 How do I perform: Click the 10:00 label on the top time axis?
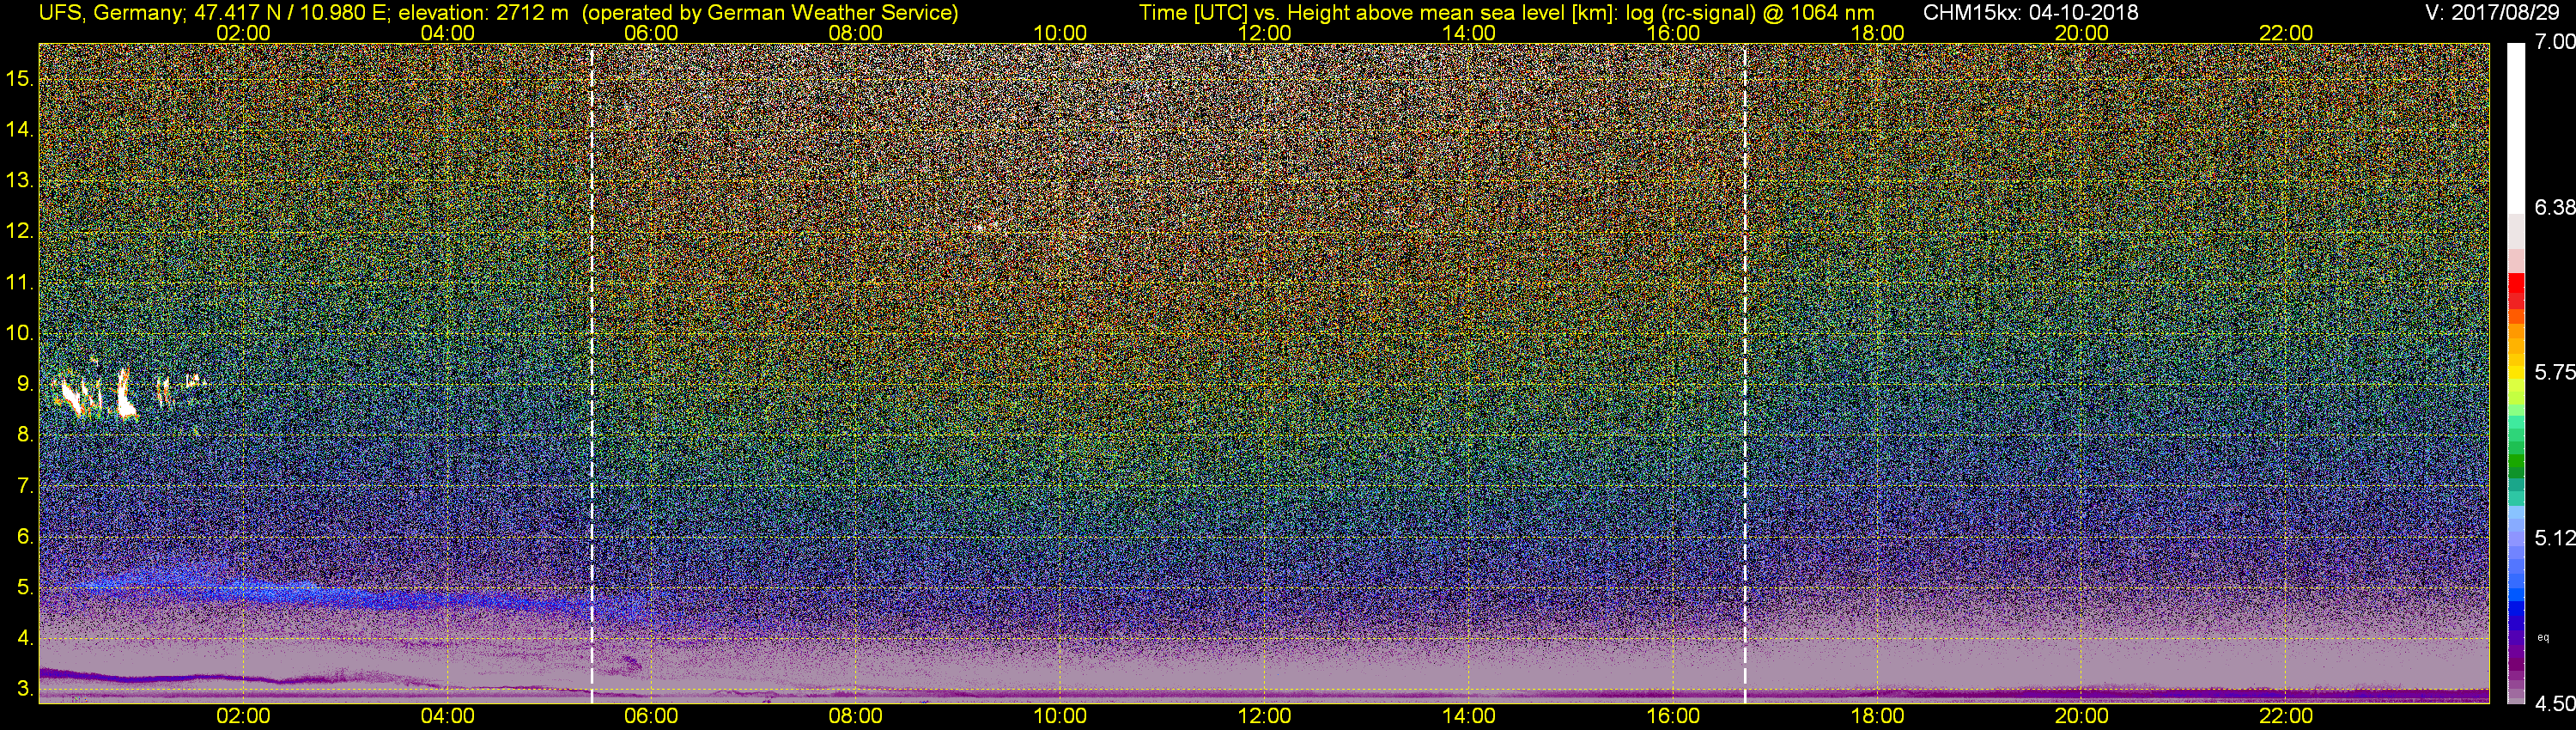pyautogui.click(x=1060, y=33)
